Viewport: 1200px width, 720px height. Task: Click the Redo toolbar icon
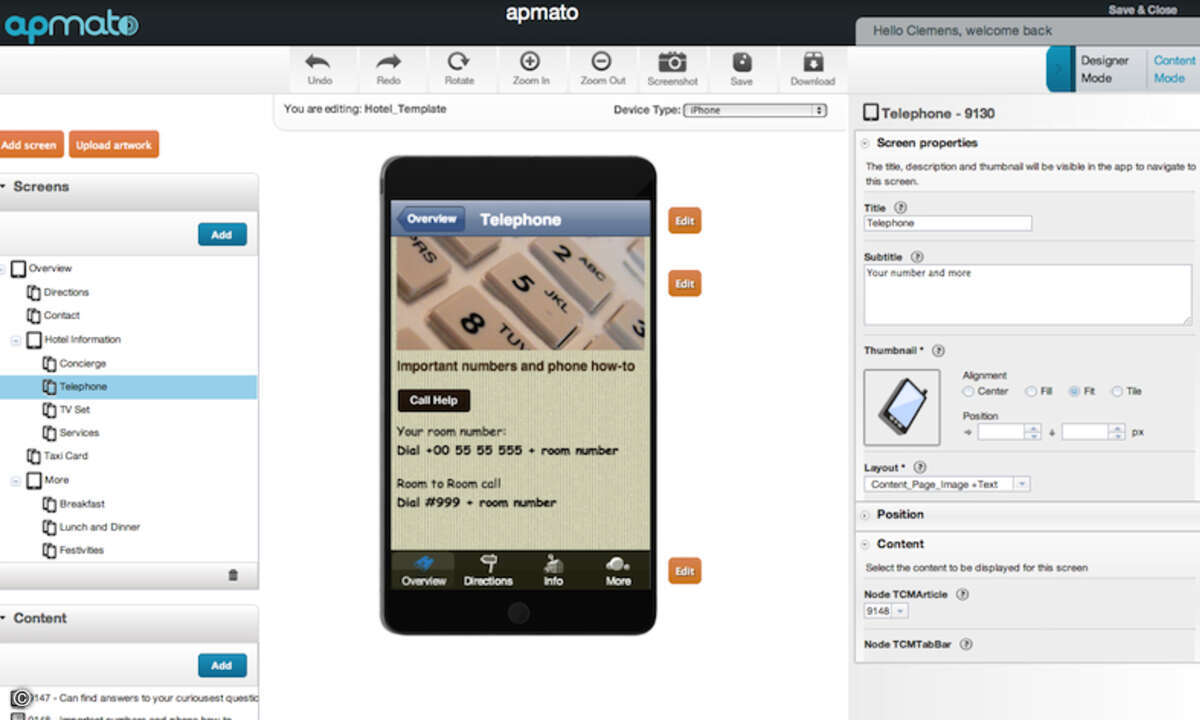point(389,69)
